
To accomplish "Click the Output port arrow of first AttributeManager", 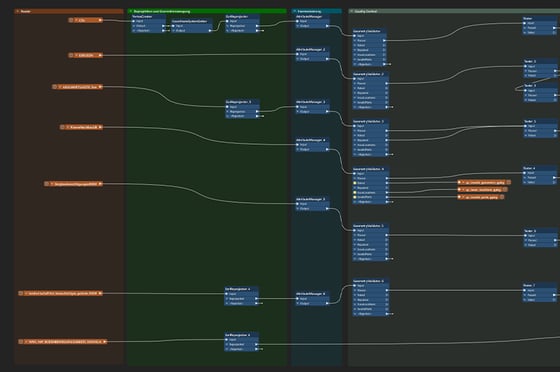I will 327,26.
